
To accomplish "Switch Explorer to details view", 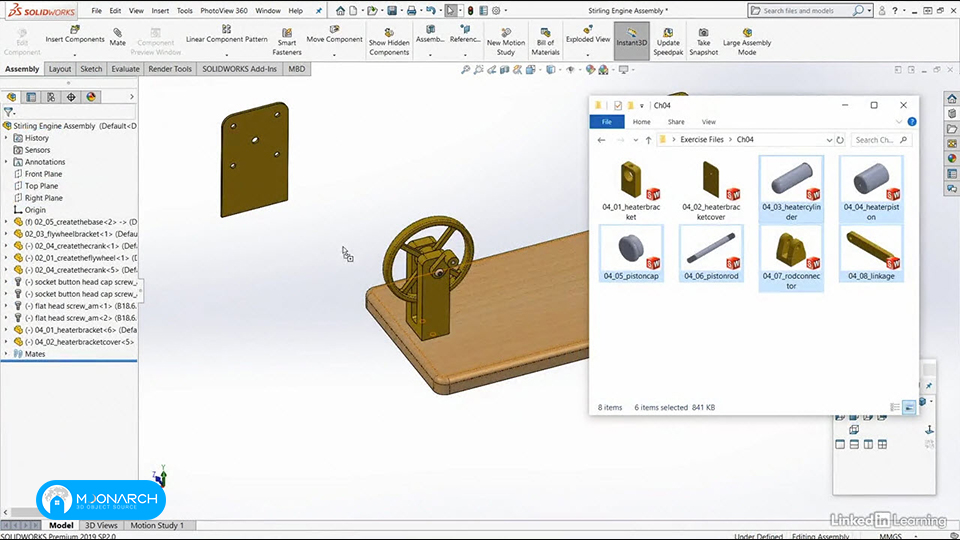I will (x=895, y=407).
